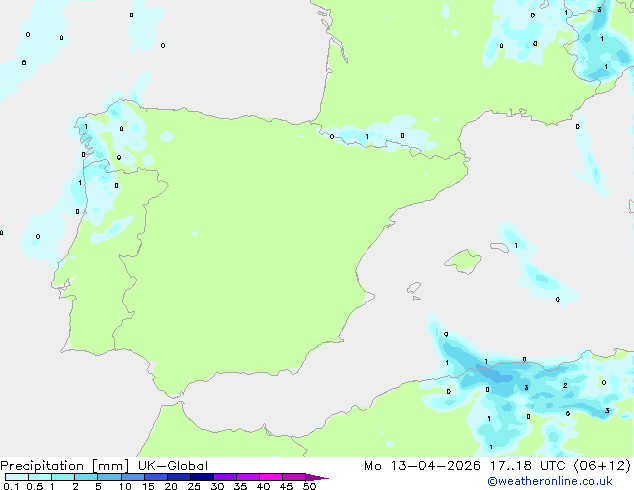Click the '50' legend tick label
The width and height of the screenshot is (634, 490).
tap(309, 486)
